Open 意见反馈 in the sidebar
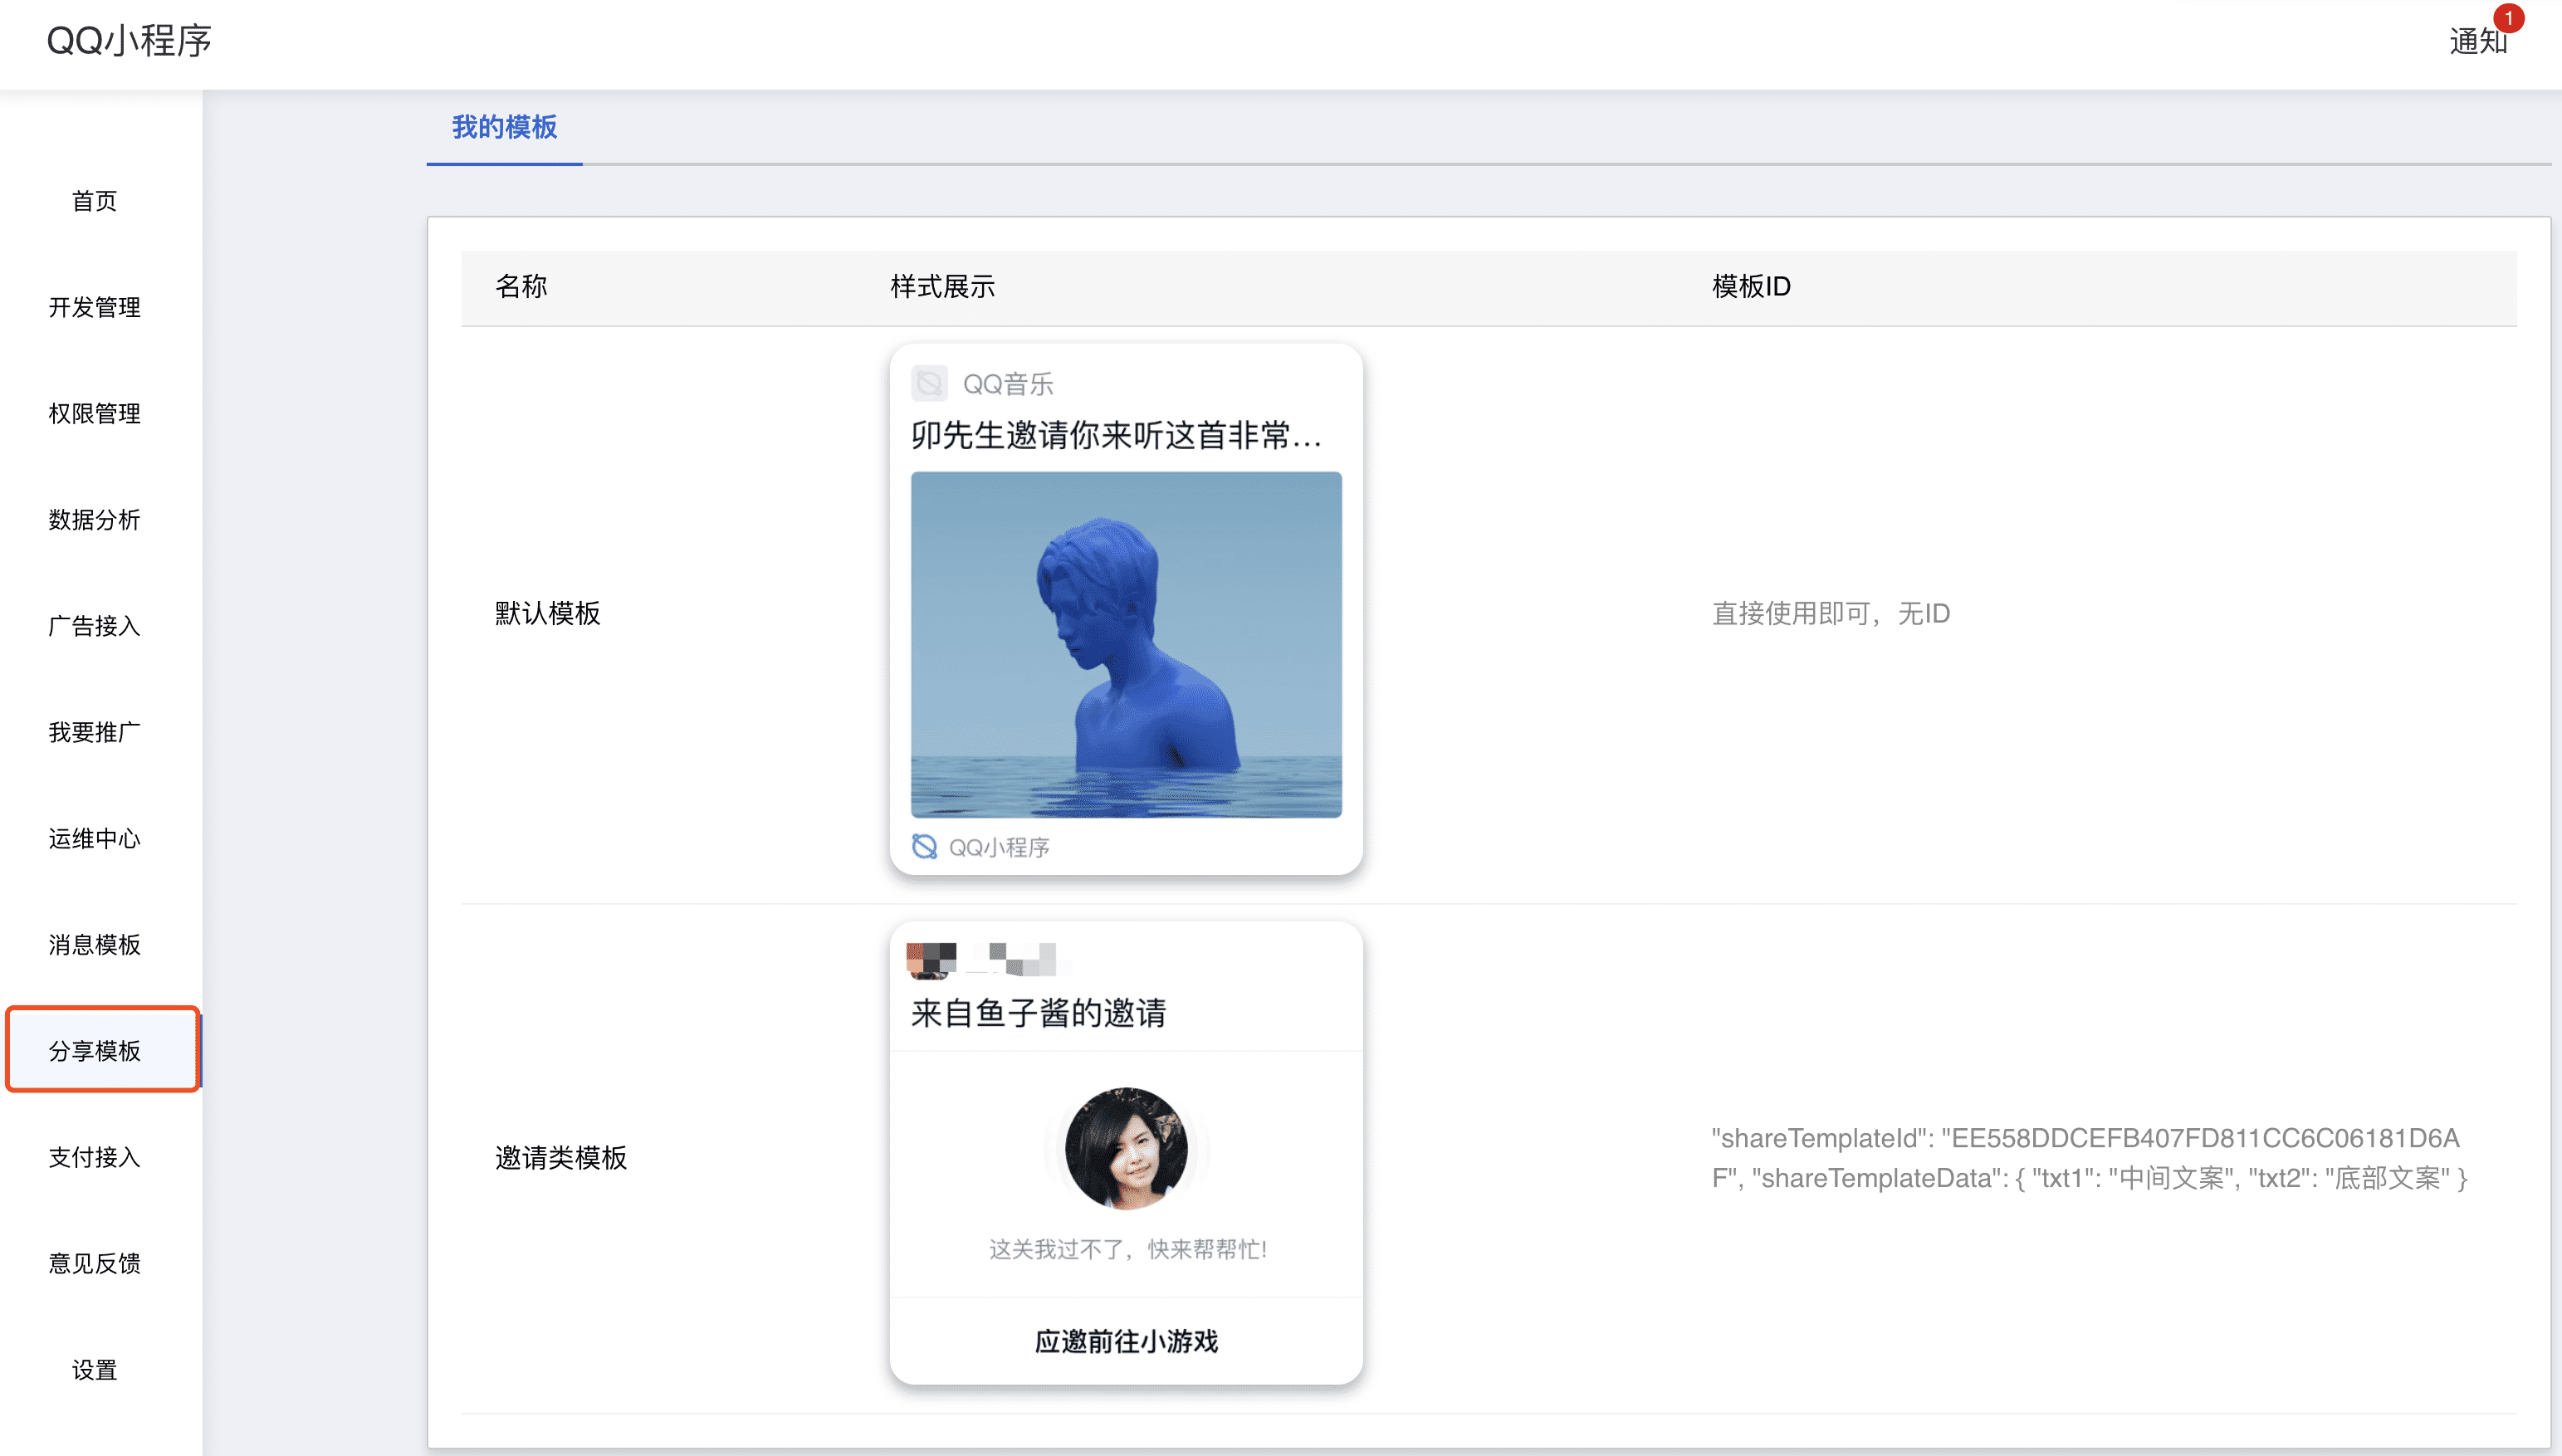 [x=95, y=1263]
